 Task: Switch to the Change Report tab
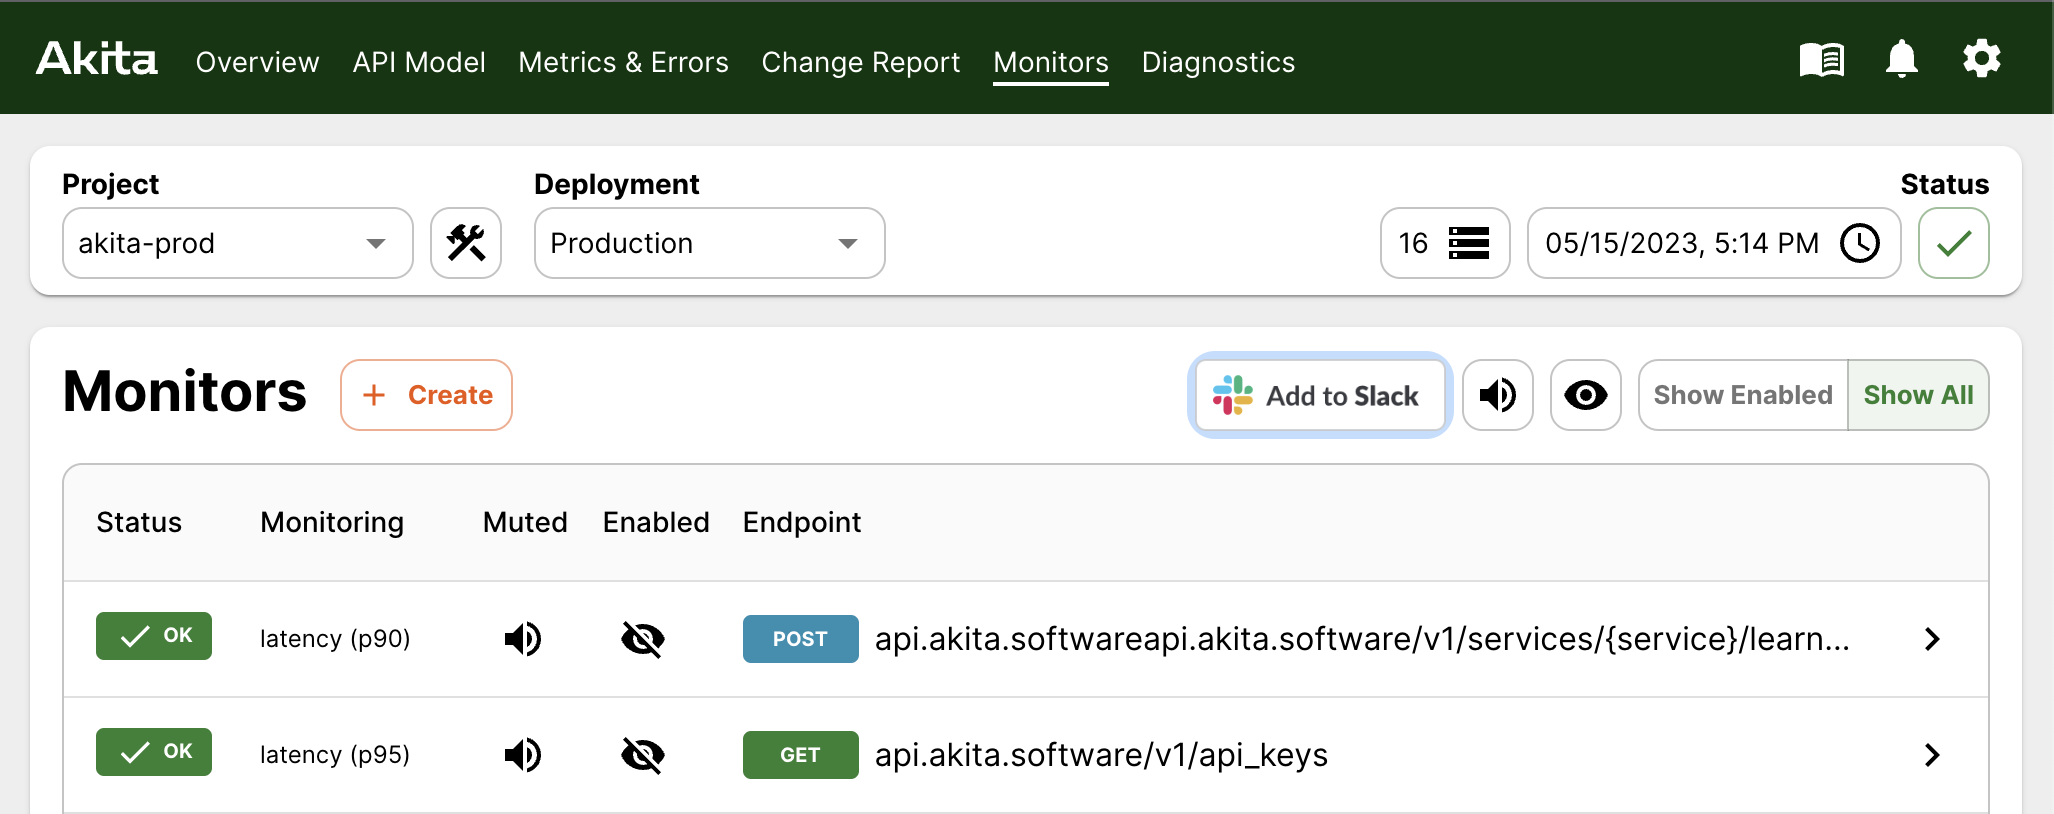[860, 62]
